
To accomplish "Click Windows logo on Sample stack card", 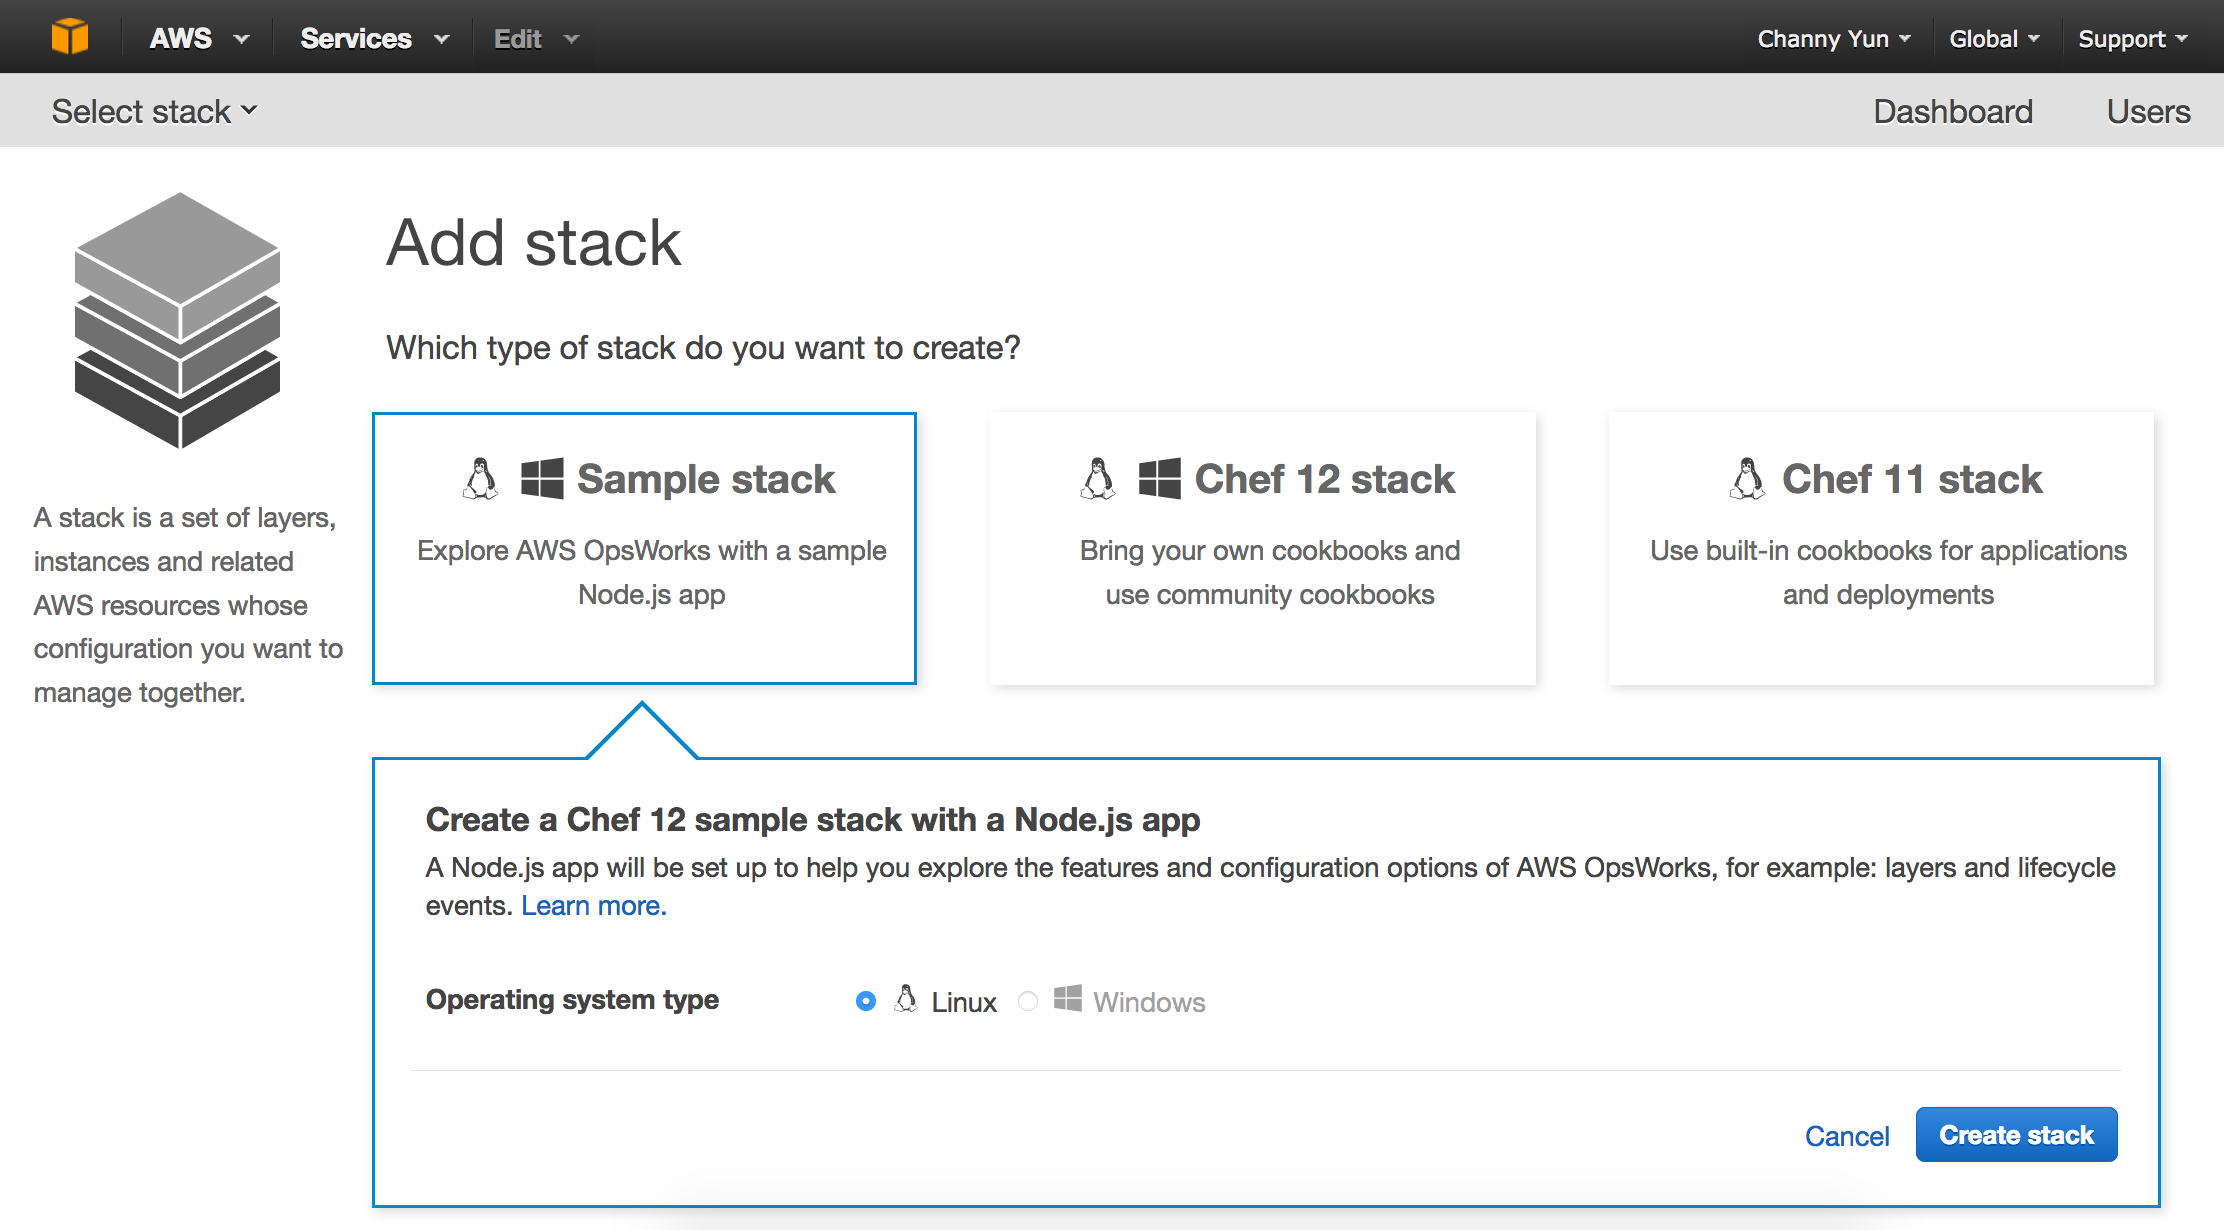I will (542, 479).
